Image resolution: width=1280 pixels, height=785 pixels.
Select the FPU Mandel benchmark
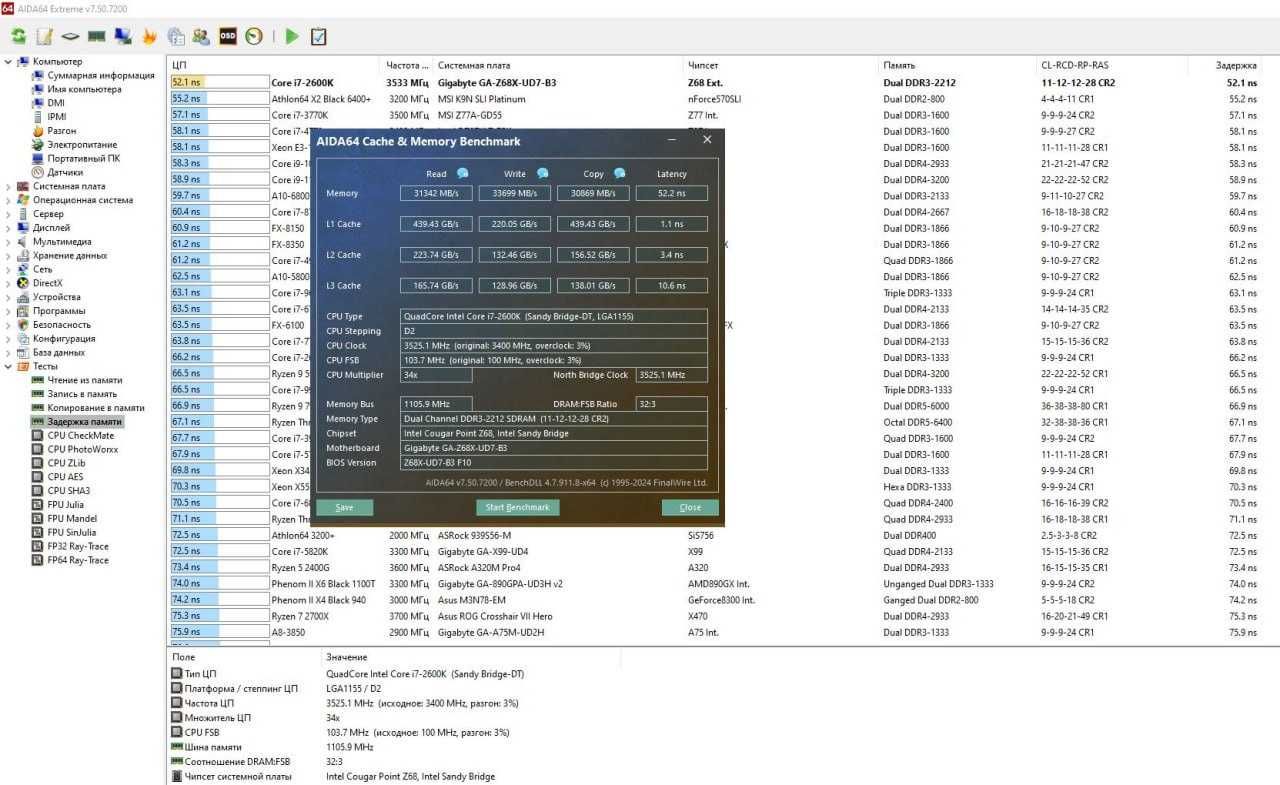pos(72,519)
